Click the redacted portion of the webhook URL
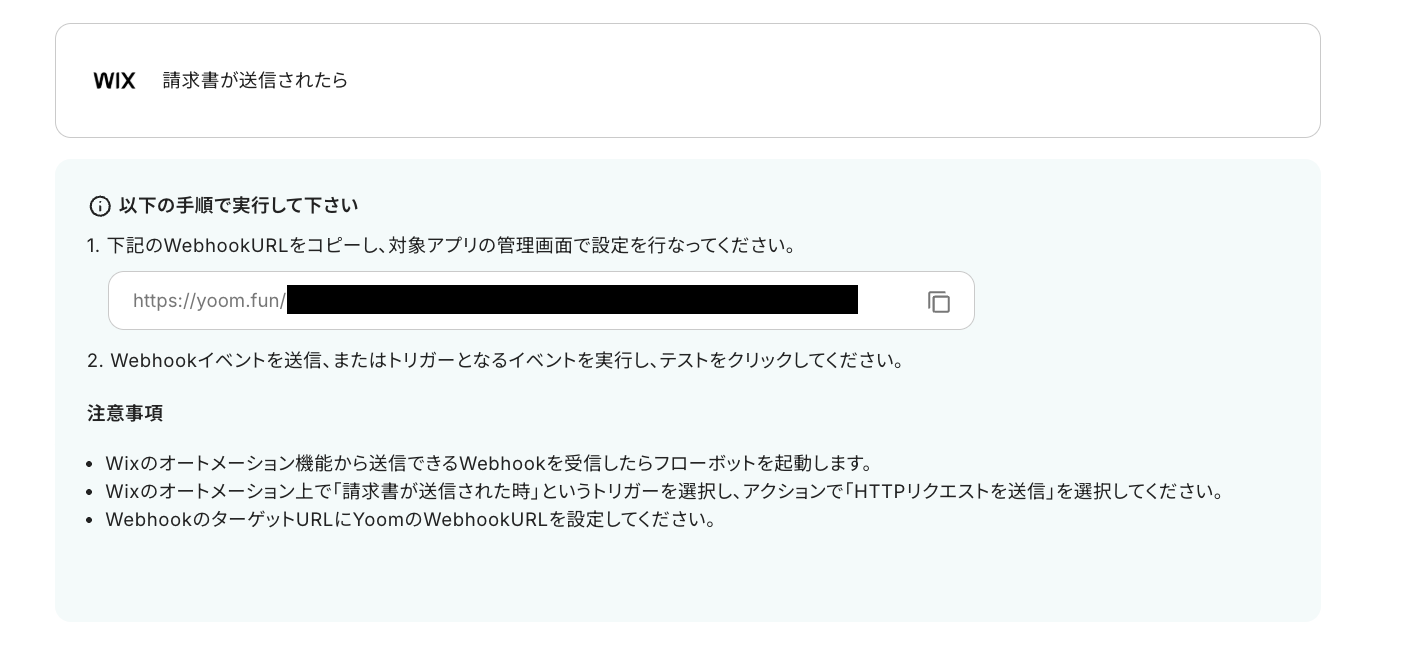 pos(570,299)
